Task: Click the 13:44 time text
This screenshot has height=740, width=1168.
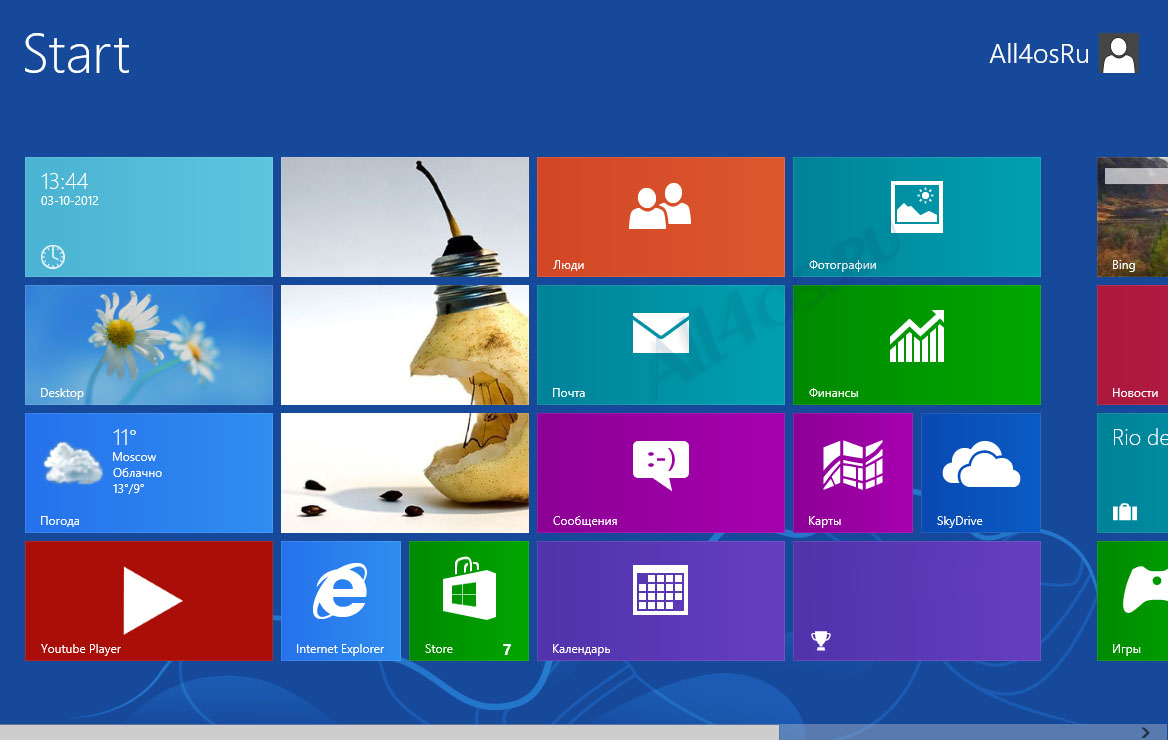Action: point(64,181)
